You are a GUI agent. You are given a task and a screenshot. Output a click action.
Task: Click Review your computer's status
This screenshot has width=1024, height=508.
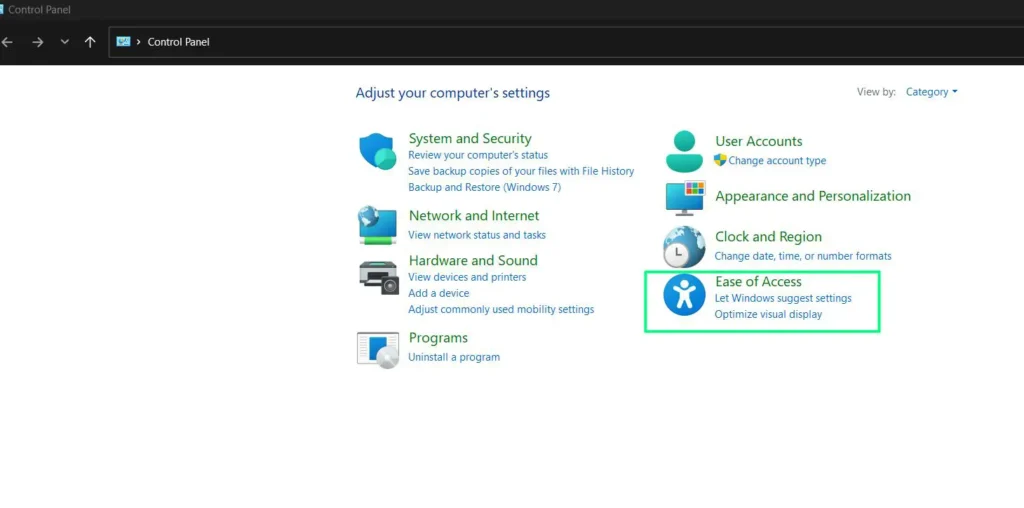[477, 155]
